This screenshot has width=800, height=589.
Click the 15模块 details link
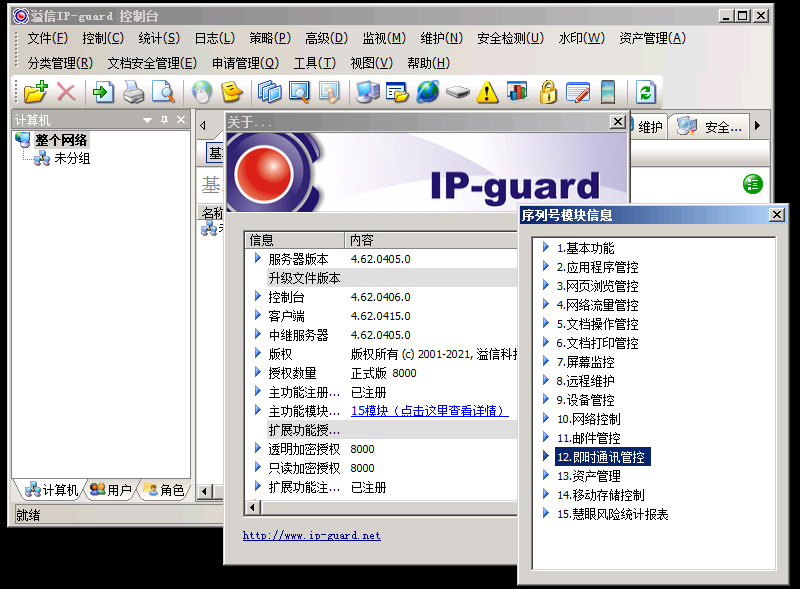[x=430, y=411]
